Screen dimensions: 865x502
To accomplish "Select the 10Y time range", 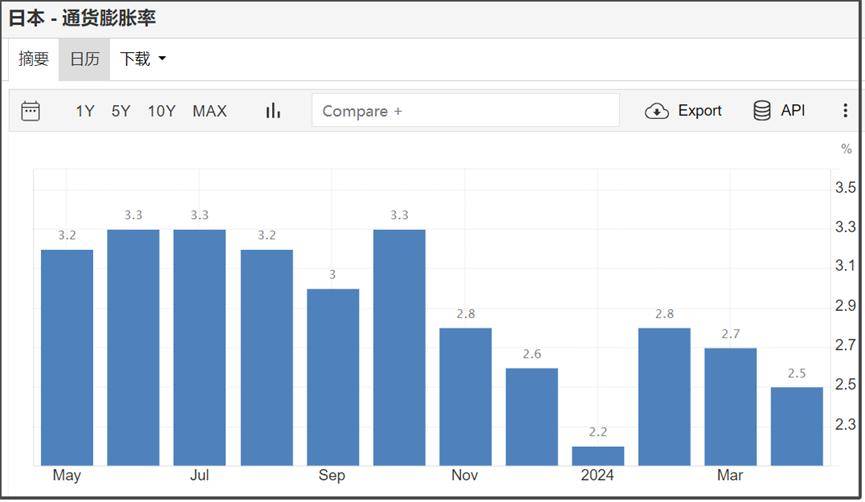I will pos(162,111).
